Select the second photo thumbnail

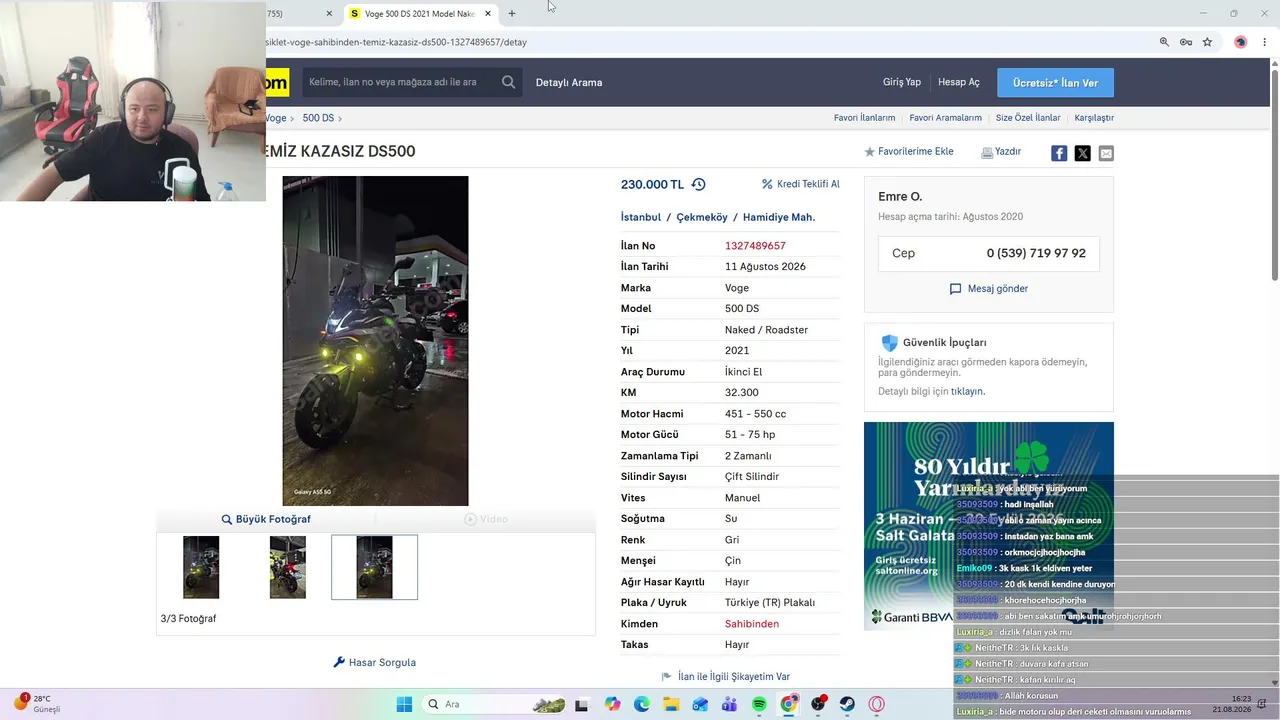click(x=288, y=567)
